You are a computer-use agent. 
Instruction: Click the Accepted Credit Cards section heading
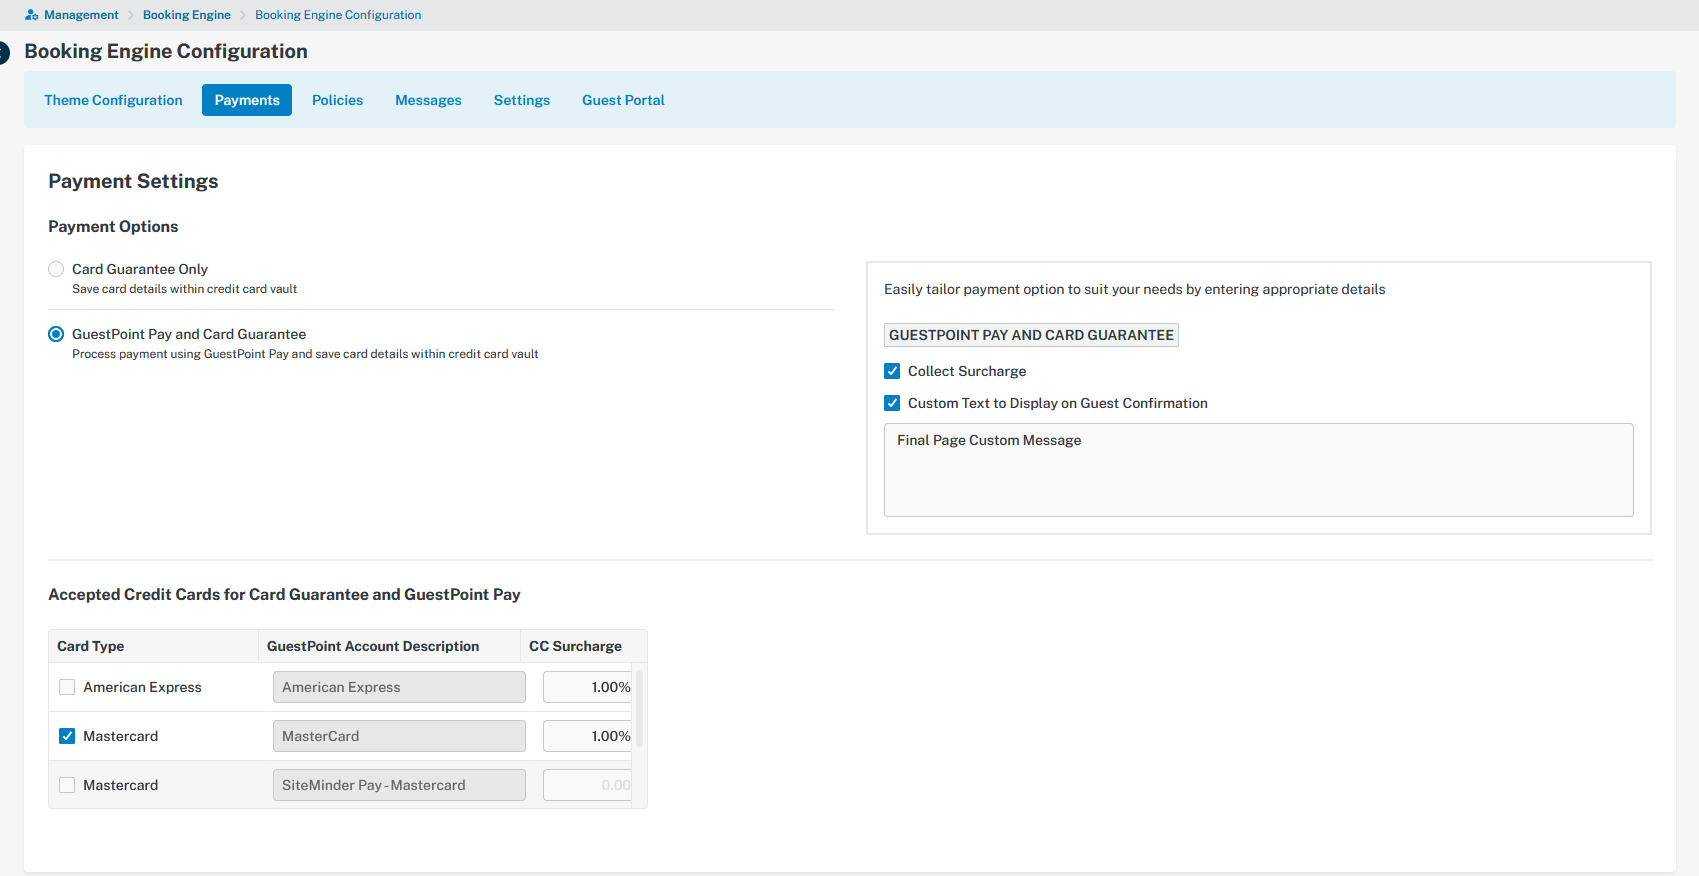[284, 595]
